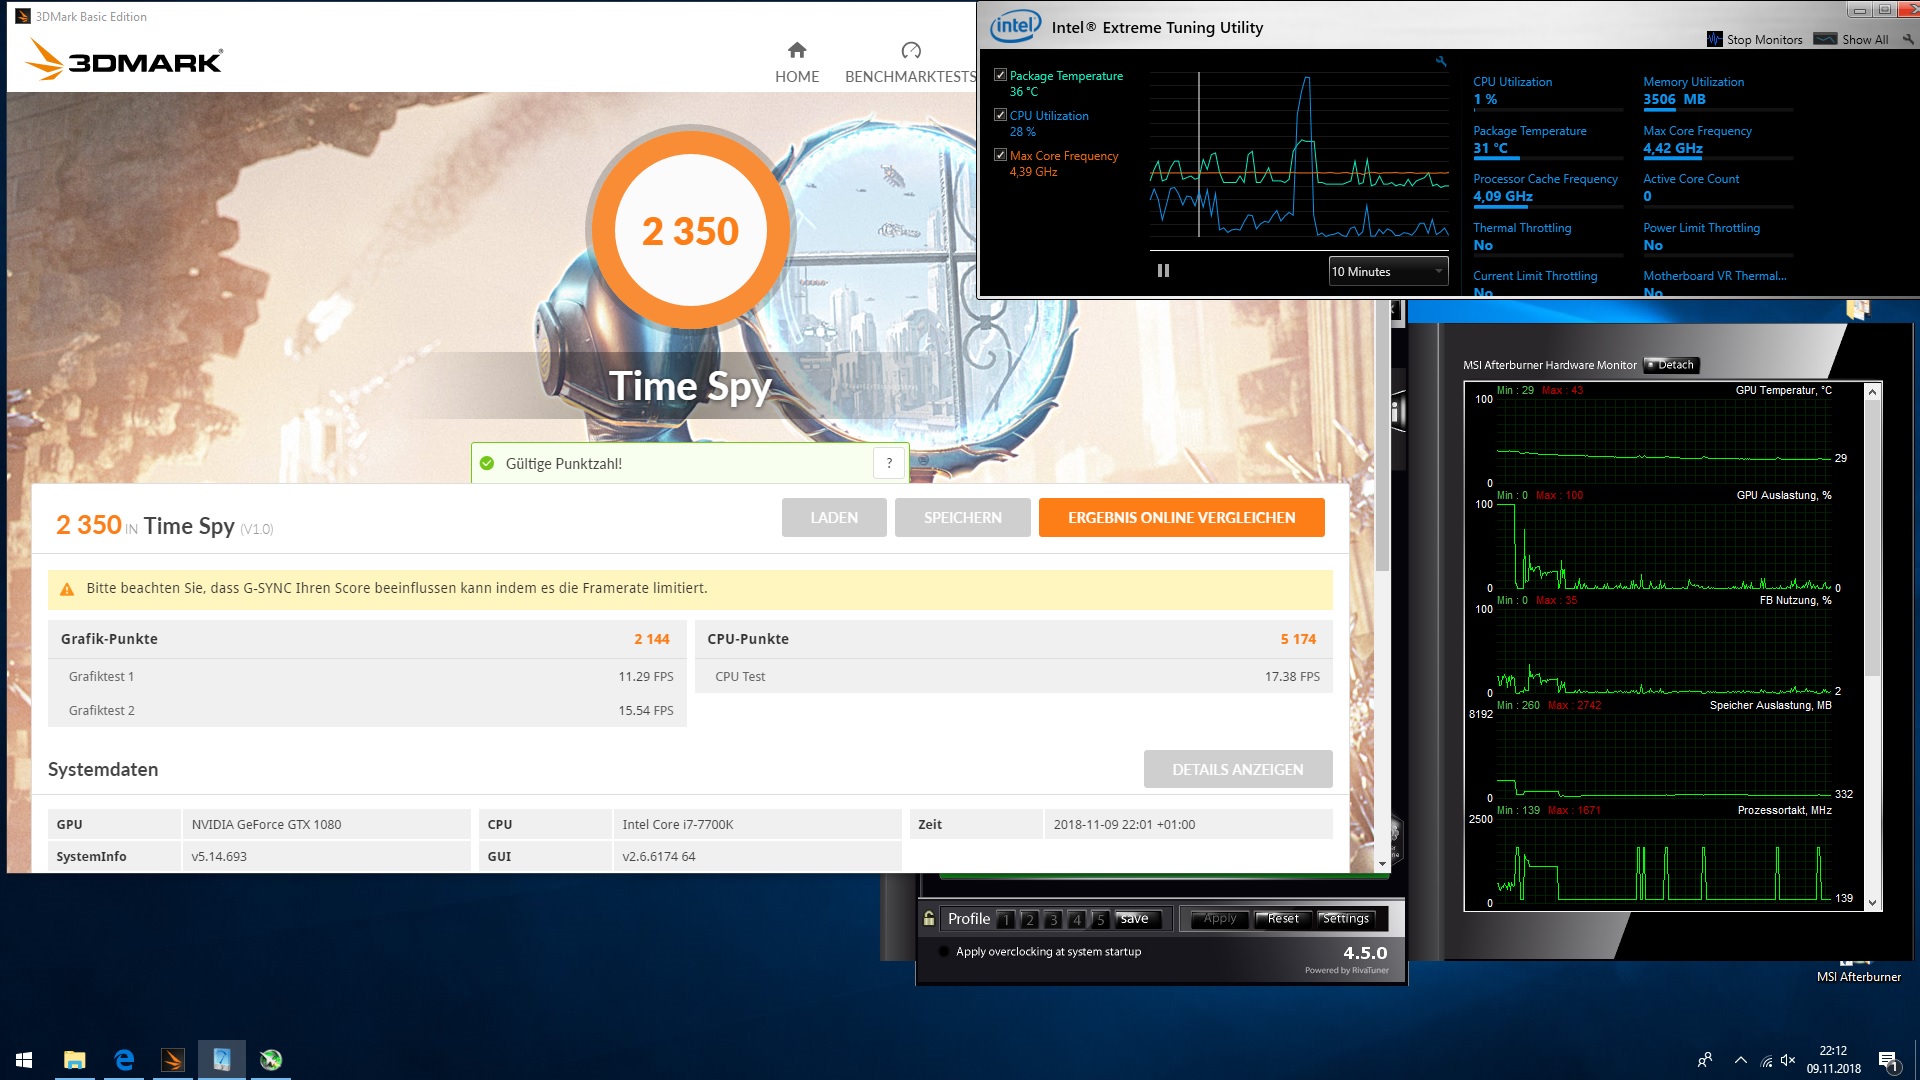The width and height of the screenshot is (1920, 1080).
Task: Open the 10 Minutes time range dropdown
Action: (1388, 271)
